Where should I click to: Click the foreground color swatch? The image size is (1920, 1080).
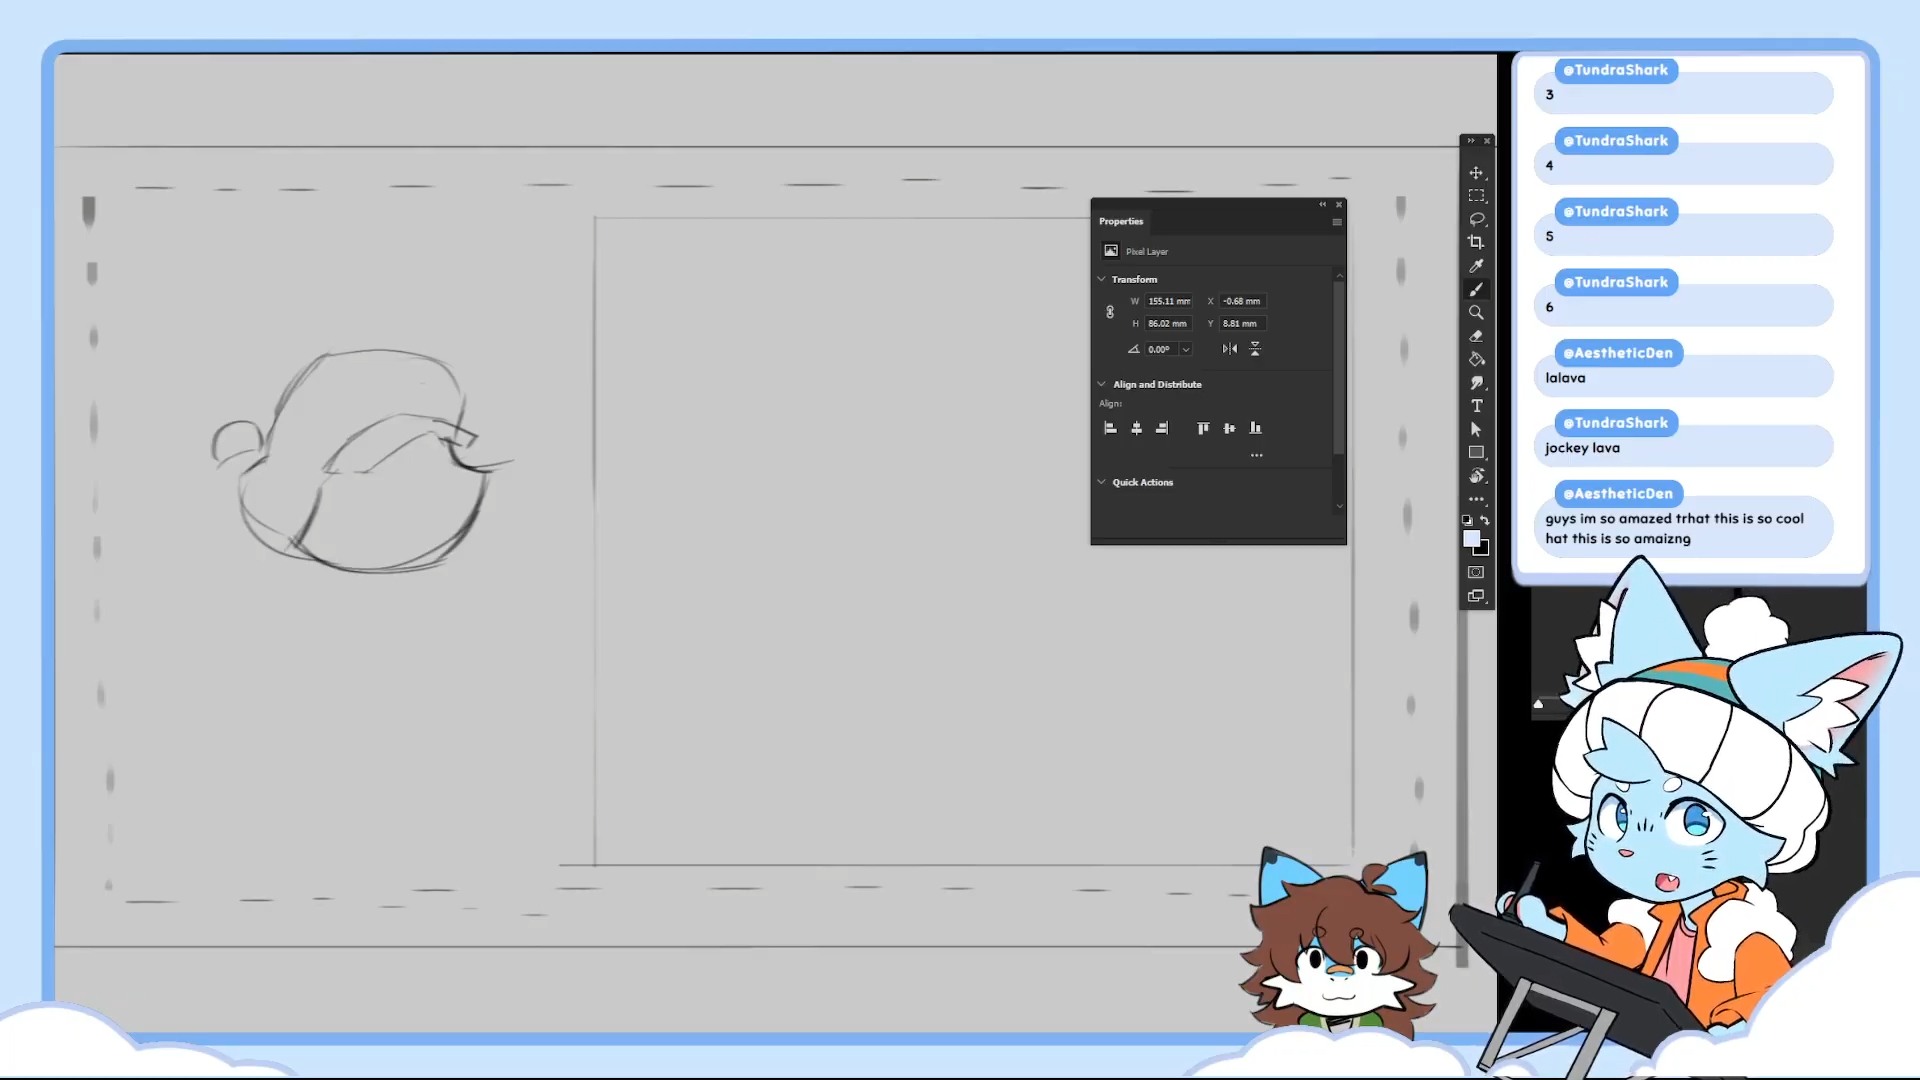[1471, 539]
